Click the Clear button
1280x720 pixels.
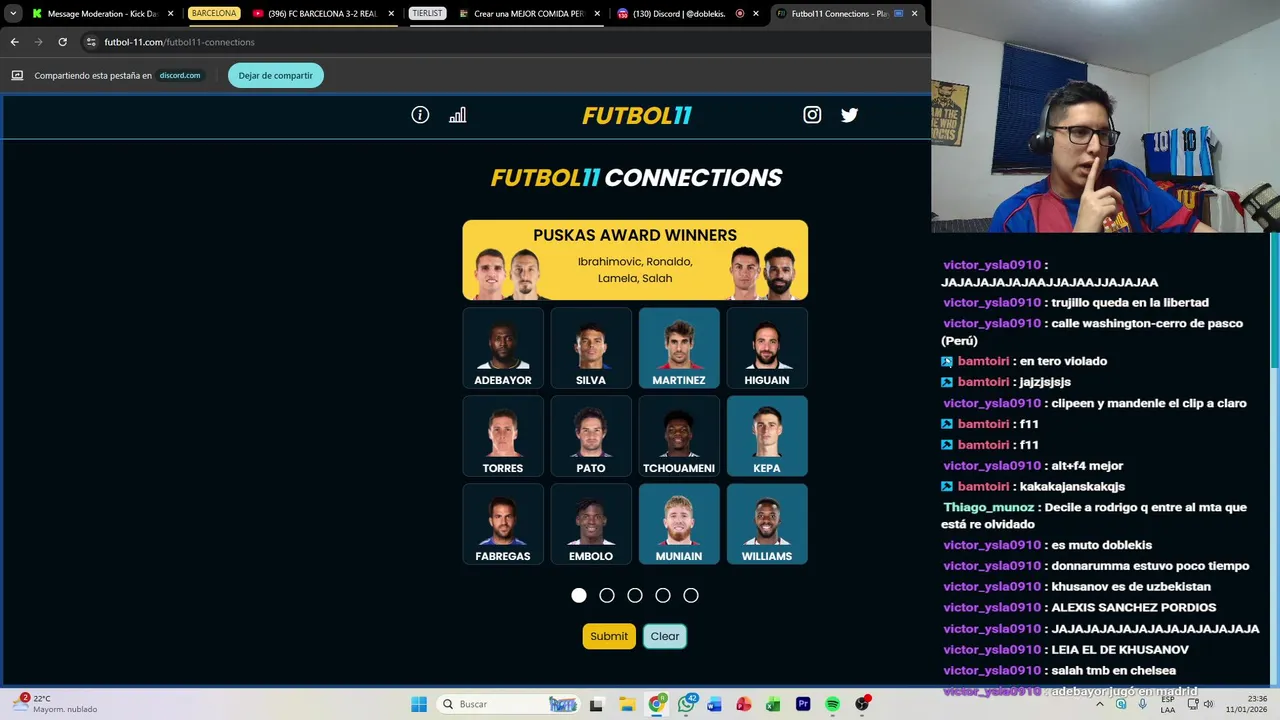click(665, 636)
